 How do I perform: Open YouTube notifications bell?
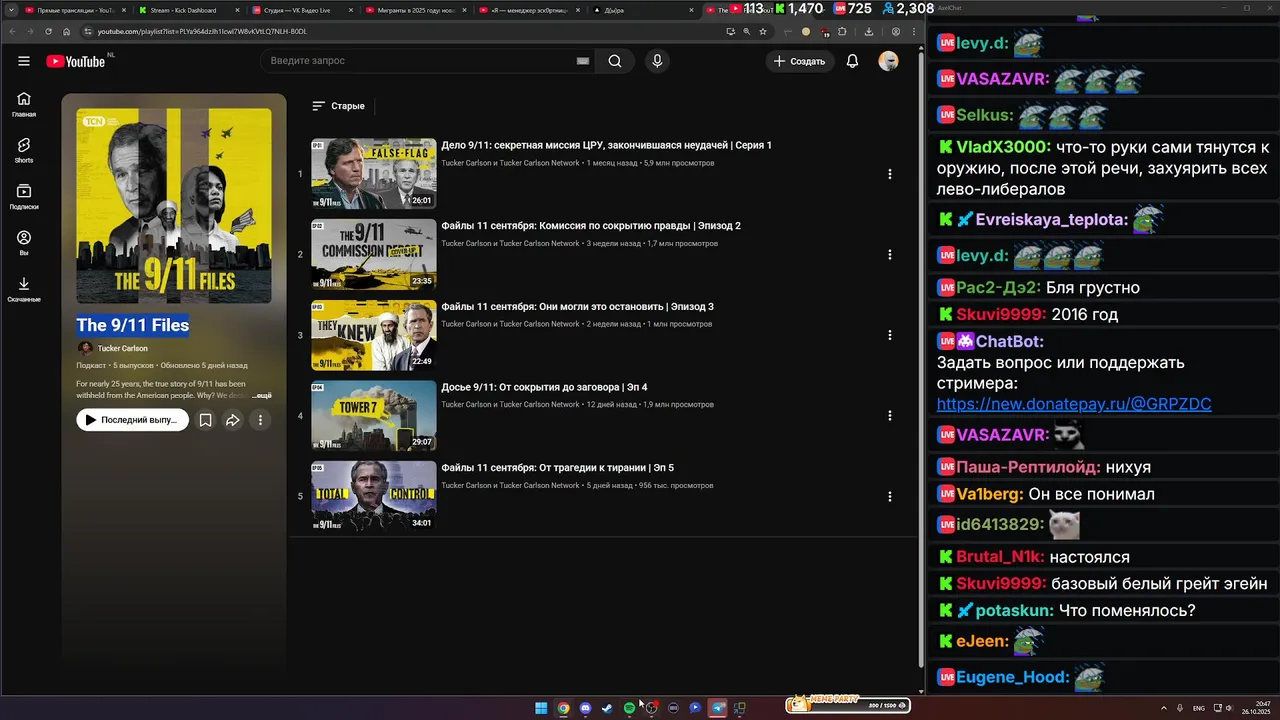point(852,61)
